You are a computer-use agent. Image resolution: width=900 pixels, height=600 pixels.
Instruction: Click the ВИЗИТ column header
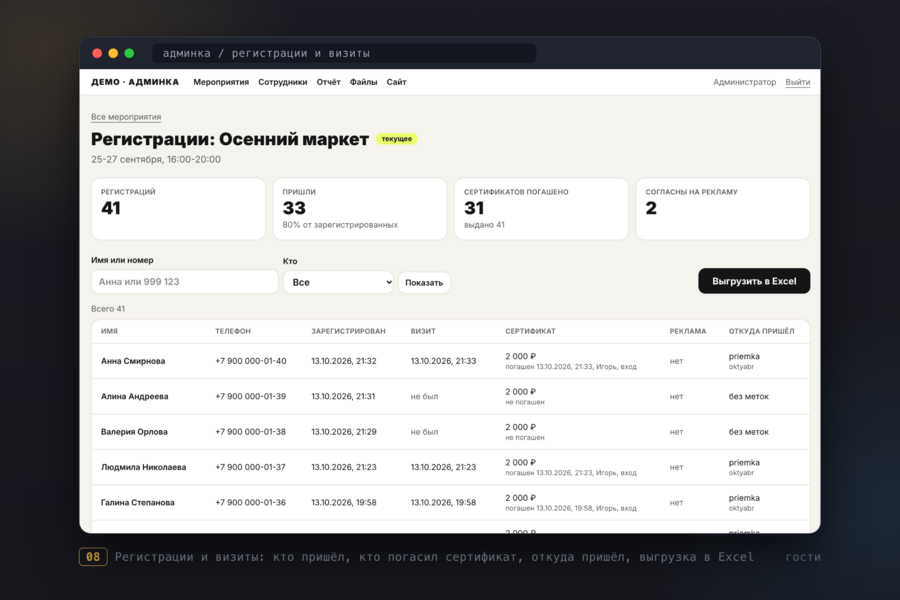tap(423, 331)
